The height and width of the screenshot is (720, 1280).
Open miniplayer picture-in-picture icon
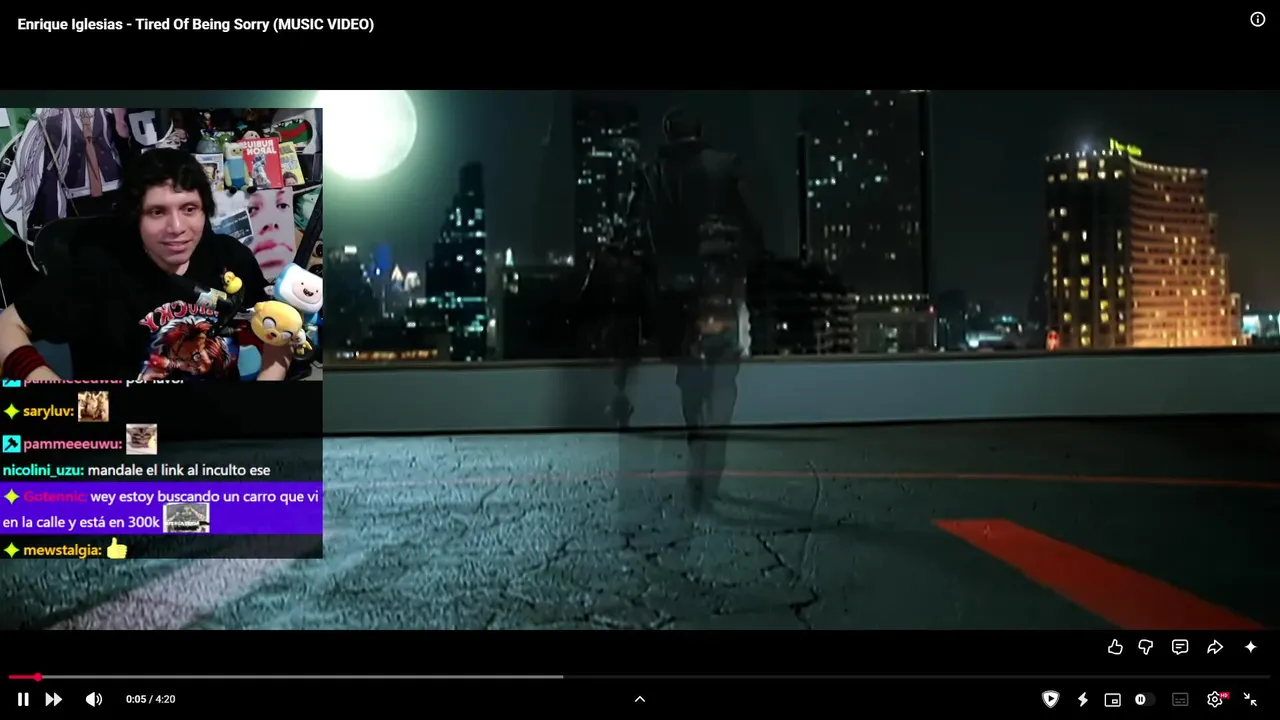point(1112,700)
